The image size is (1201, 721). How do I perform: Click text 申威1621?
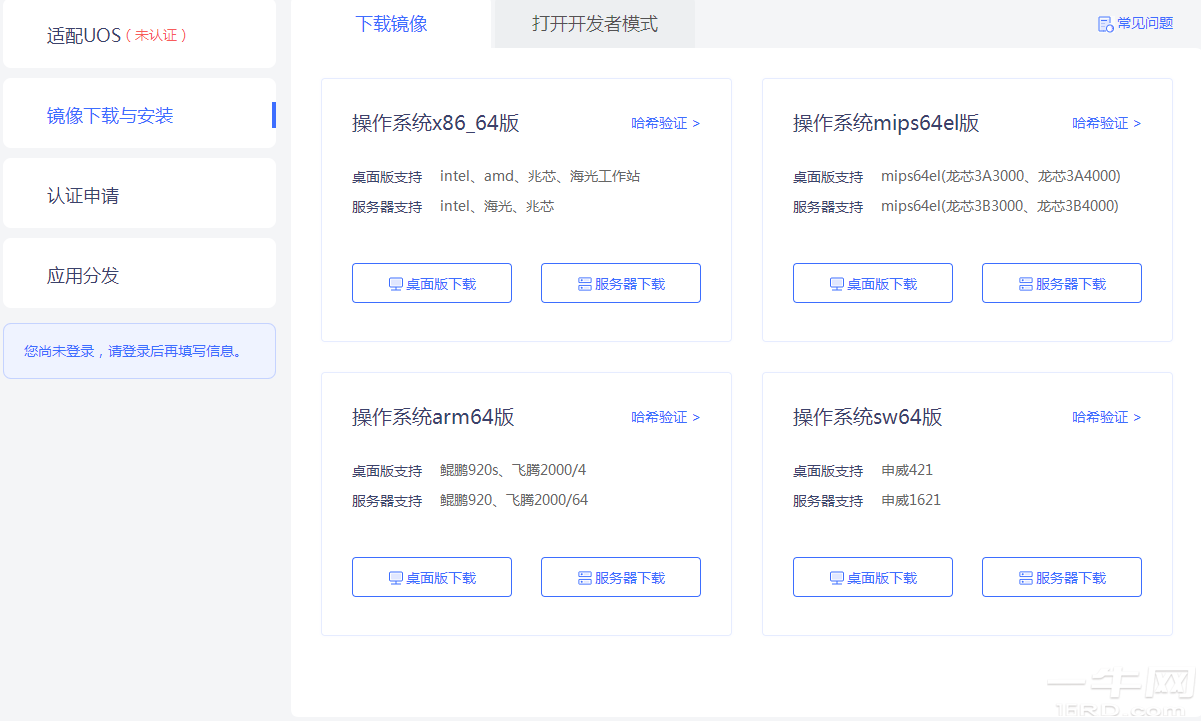911,500
